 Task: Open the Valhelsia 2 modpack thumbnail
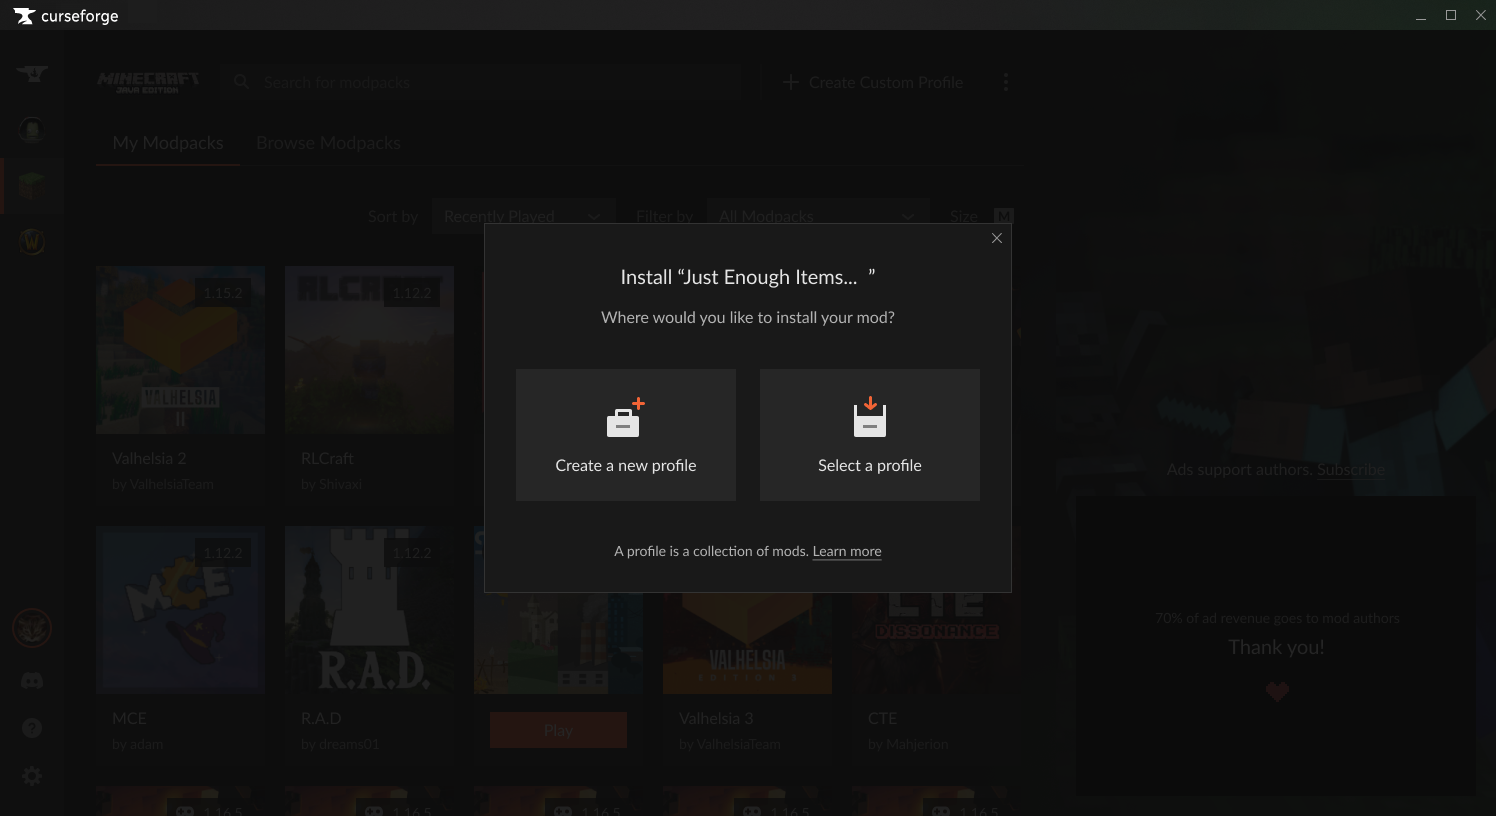(181, 350)
